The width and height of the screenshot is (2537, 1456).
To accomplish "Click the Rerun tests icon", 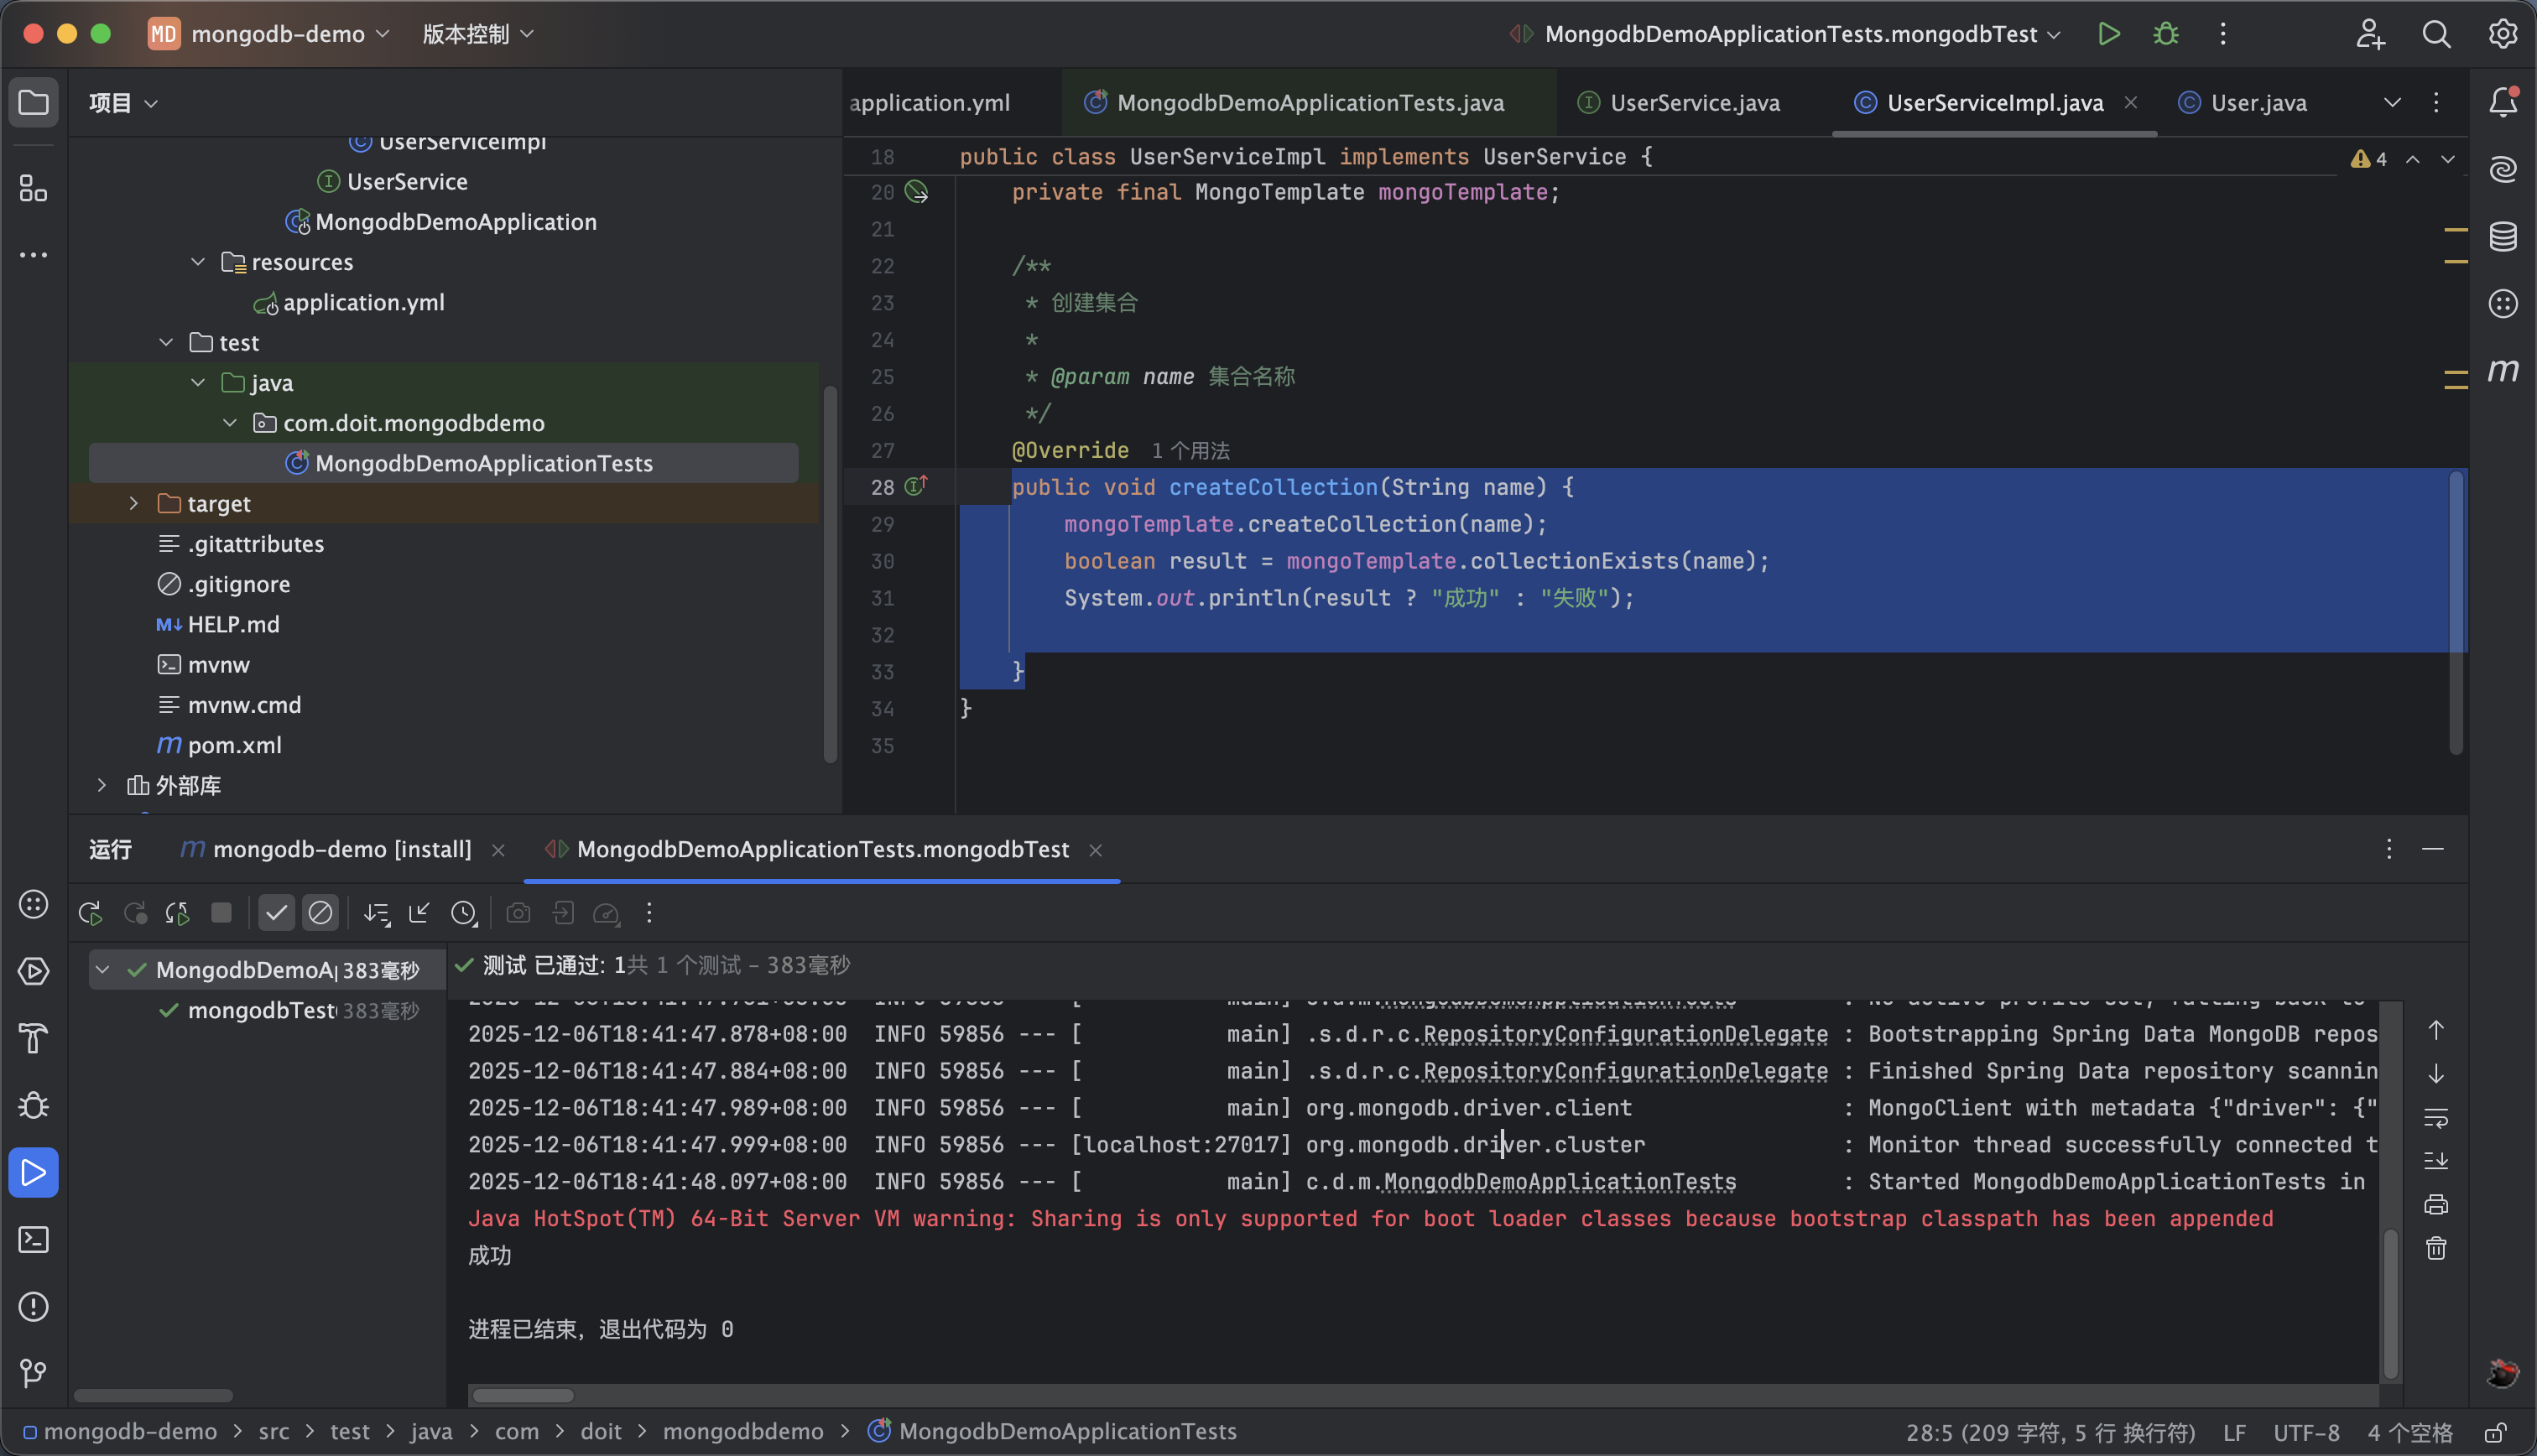I will (x=90, y=913).
